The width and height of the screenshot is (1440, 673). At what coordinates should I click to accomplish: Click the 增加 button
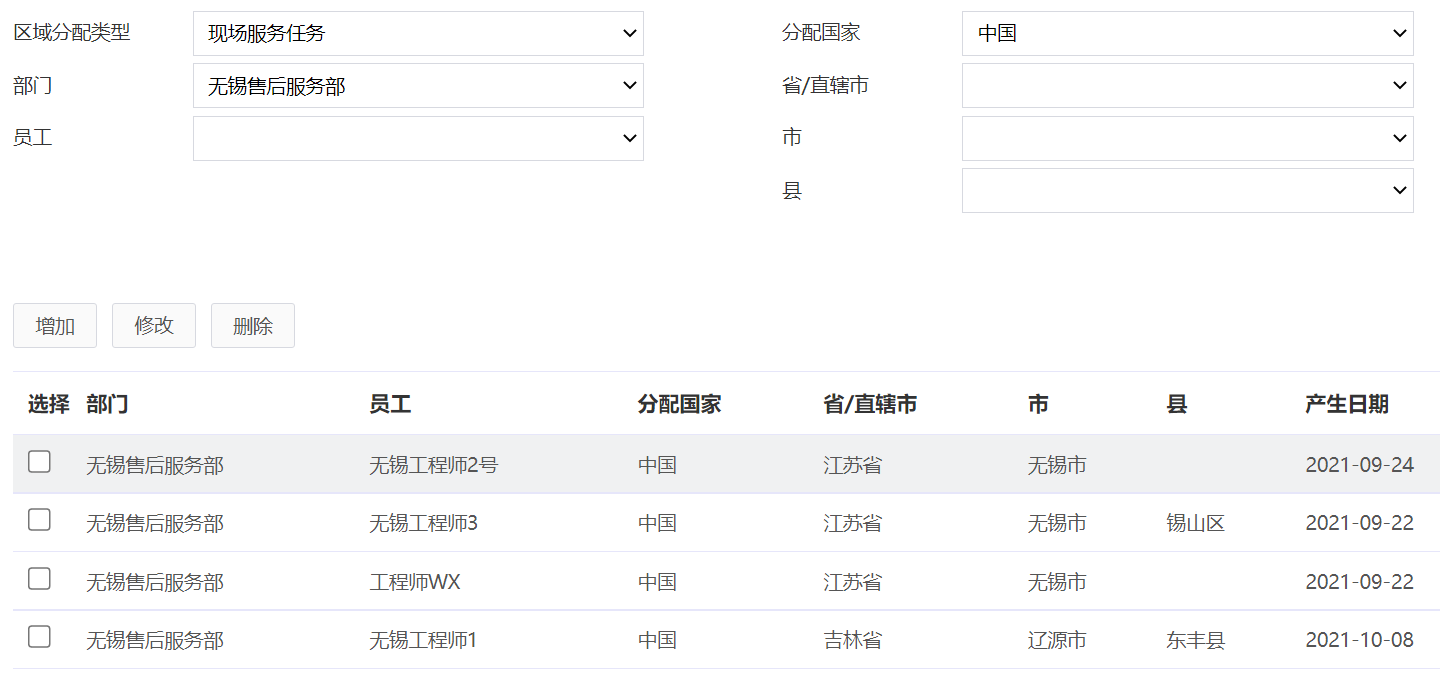tap(55, 326)
